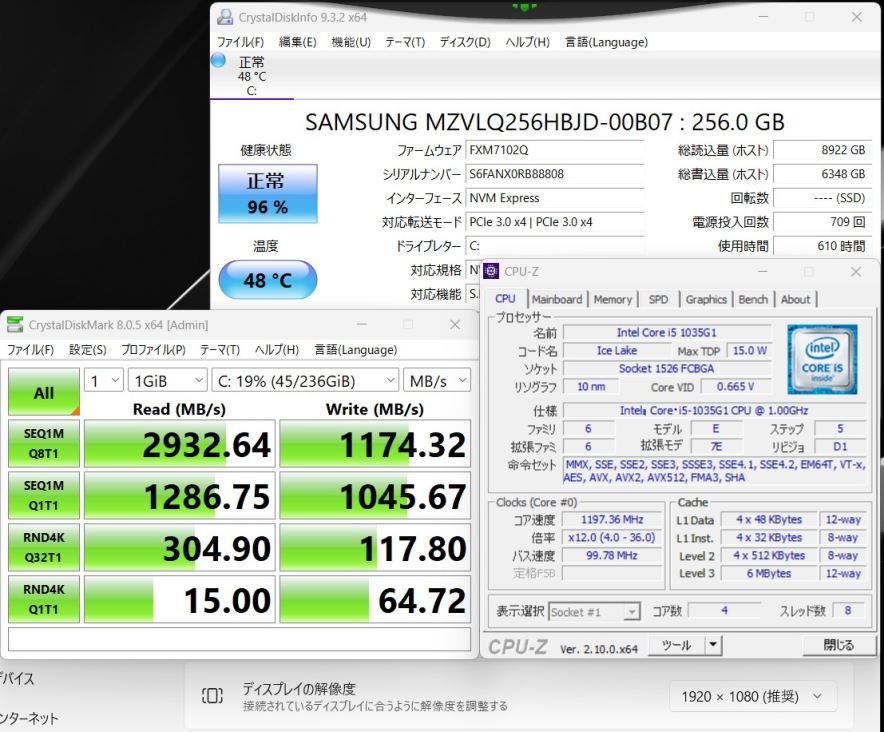This screenshot has width=884, height=732.
Task: Open 言語(Language) menu in CrystalDiskInfo
Action: [606, 42]
